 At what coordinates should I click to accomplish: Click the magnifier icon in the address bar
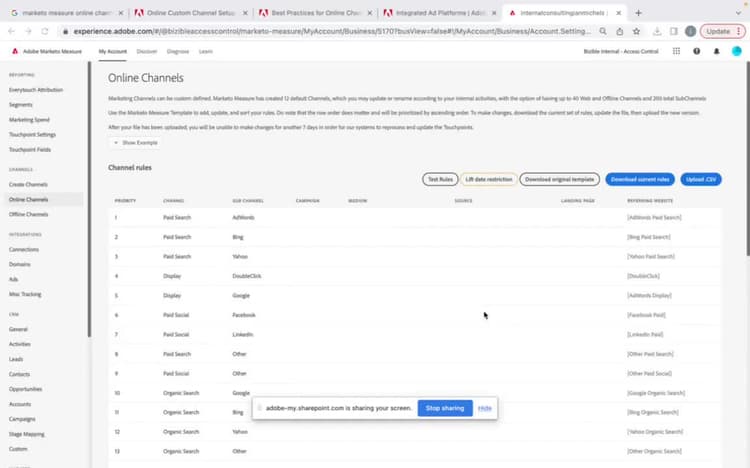click(603, 31)
